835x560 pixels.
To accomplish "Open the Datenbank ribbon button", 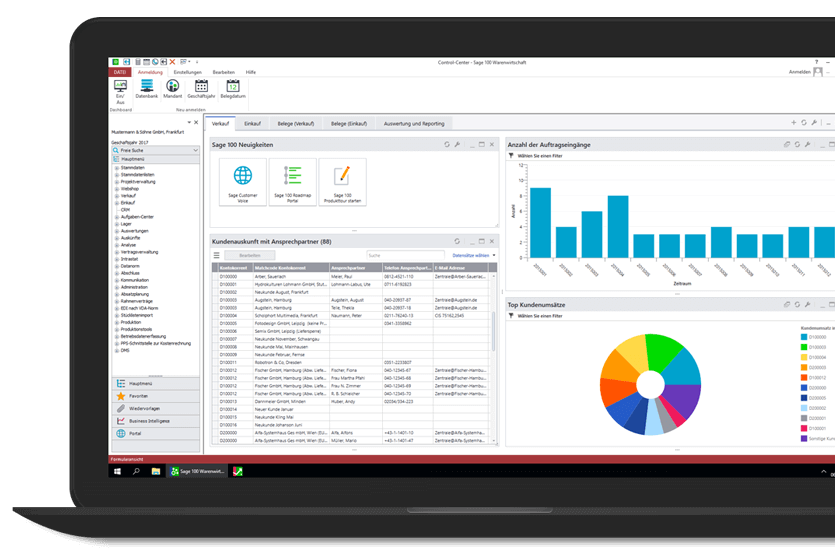I will coord(146,89).
